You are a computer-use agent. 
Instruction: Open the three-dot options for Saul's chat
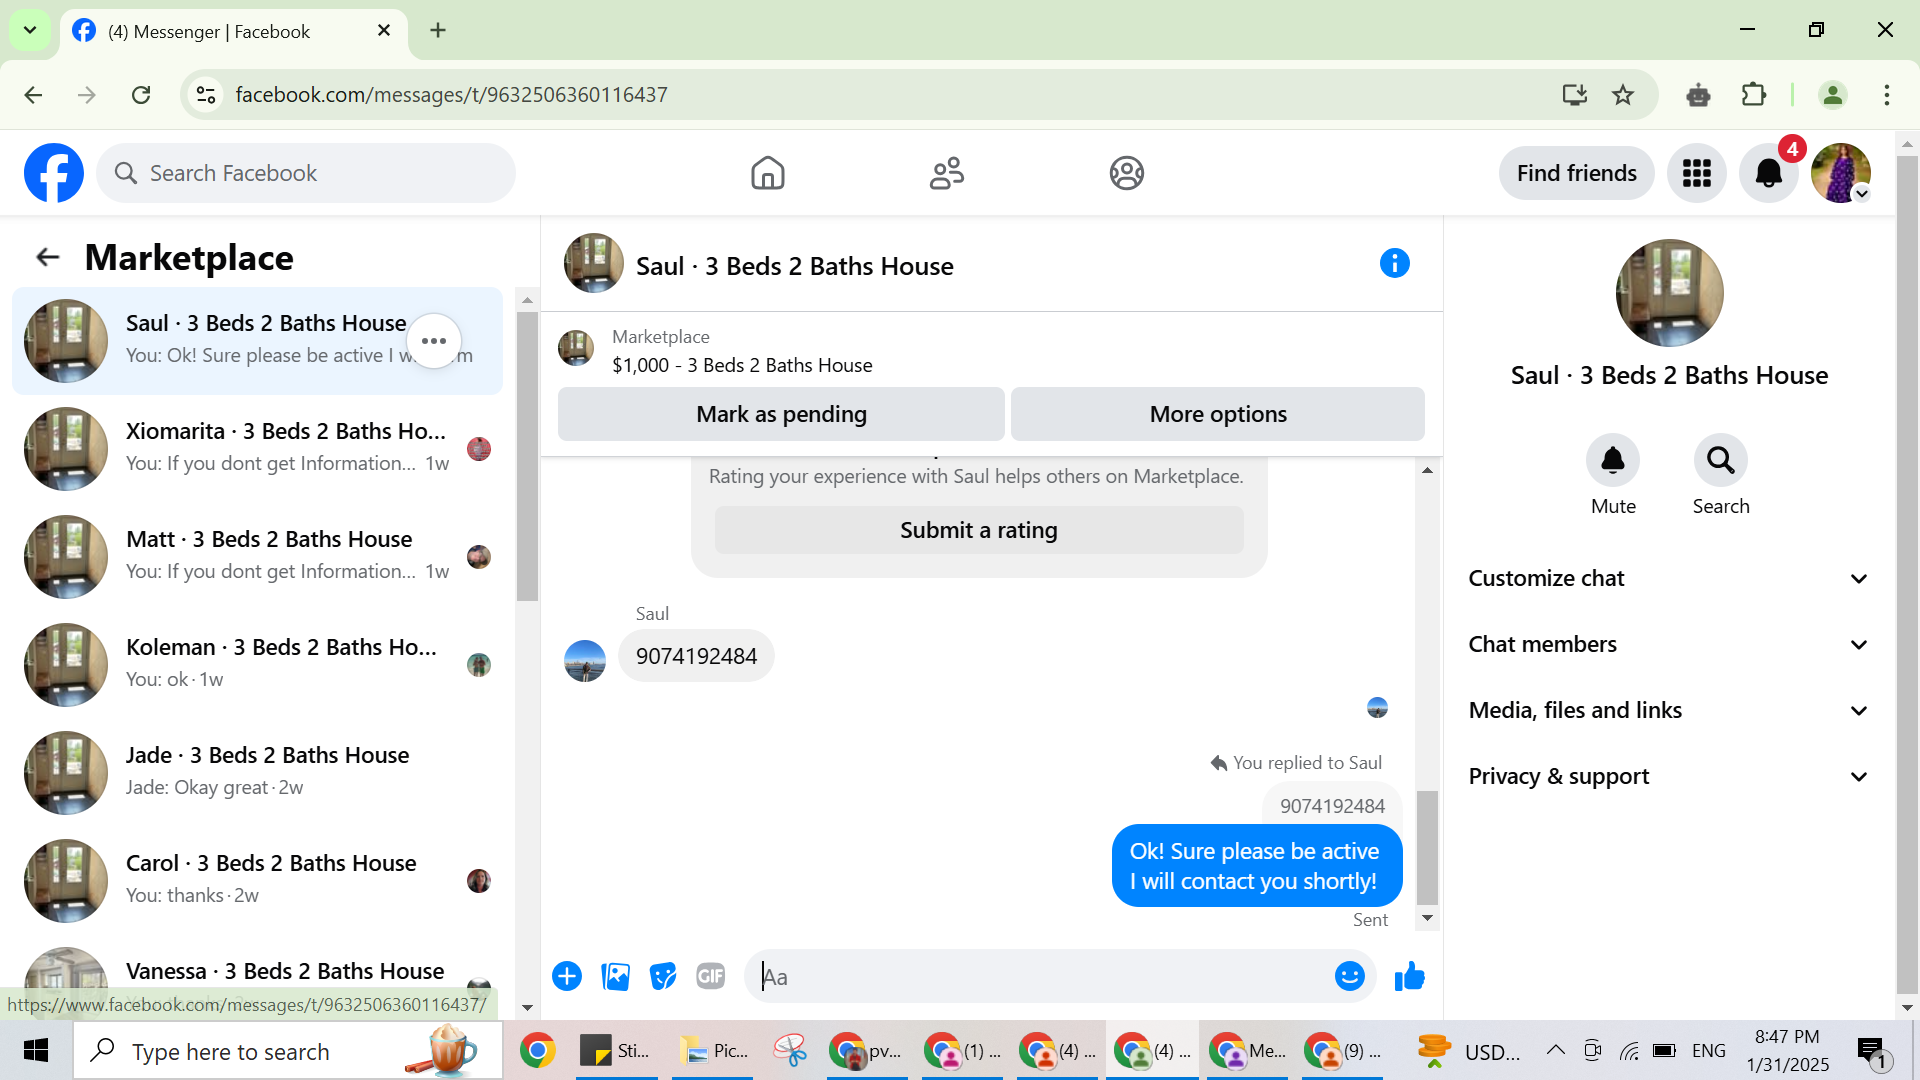click(x=434, y=341)
